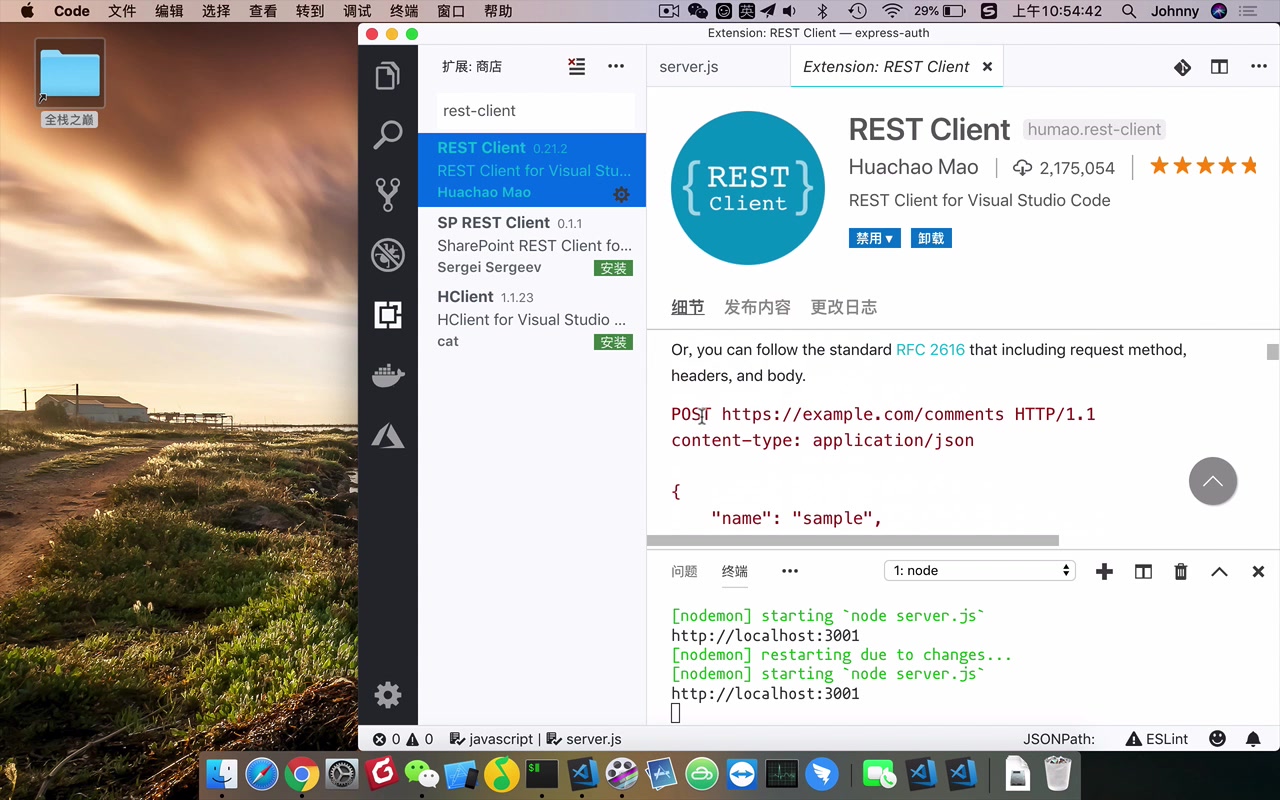This screenshot has width=1280, height=800.
Task: Switch to the 发布内容 contributions tab
Action: pyautogui.click(x=757, y=307)
